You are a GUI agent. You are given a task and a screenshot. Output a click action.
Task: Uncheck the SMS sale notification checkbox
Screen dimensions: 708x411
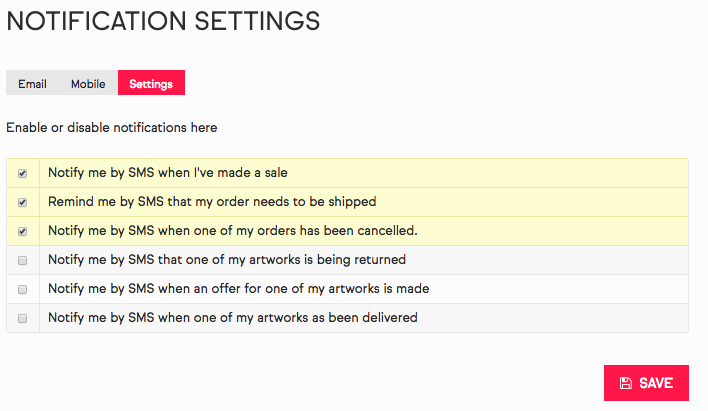click(22, 173)
